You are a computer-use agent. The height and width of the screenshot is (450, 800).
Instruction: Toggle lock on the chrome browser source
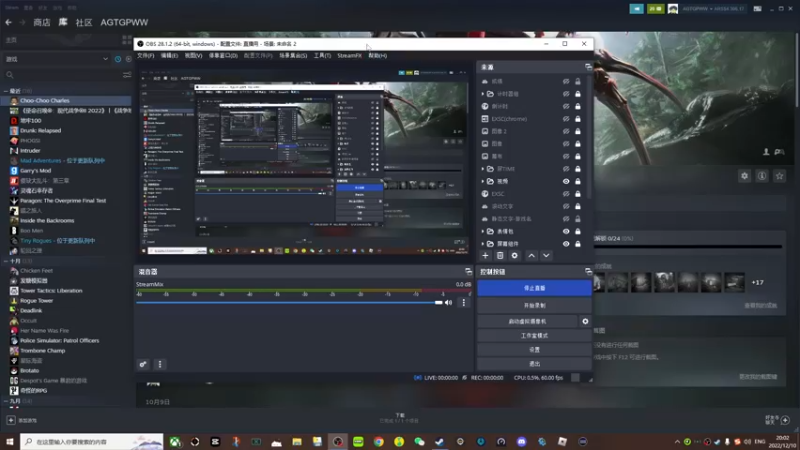click(x=578, y=119)
